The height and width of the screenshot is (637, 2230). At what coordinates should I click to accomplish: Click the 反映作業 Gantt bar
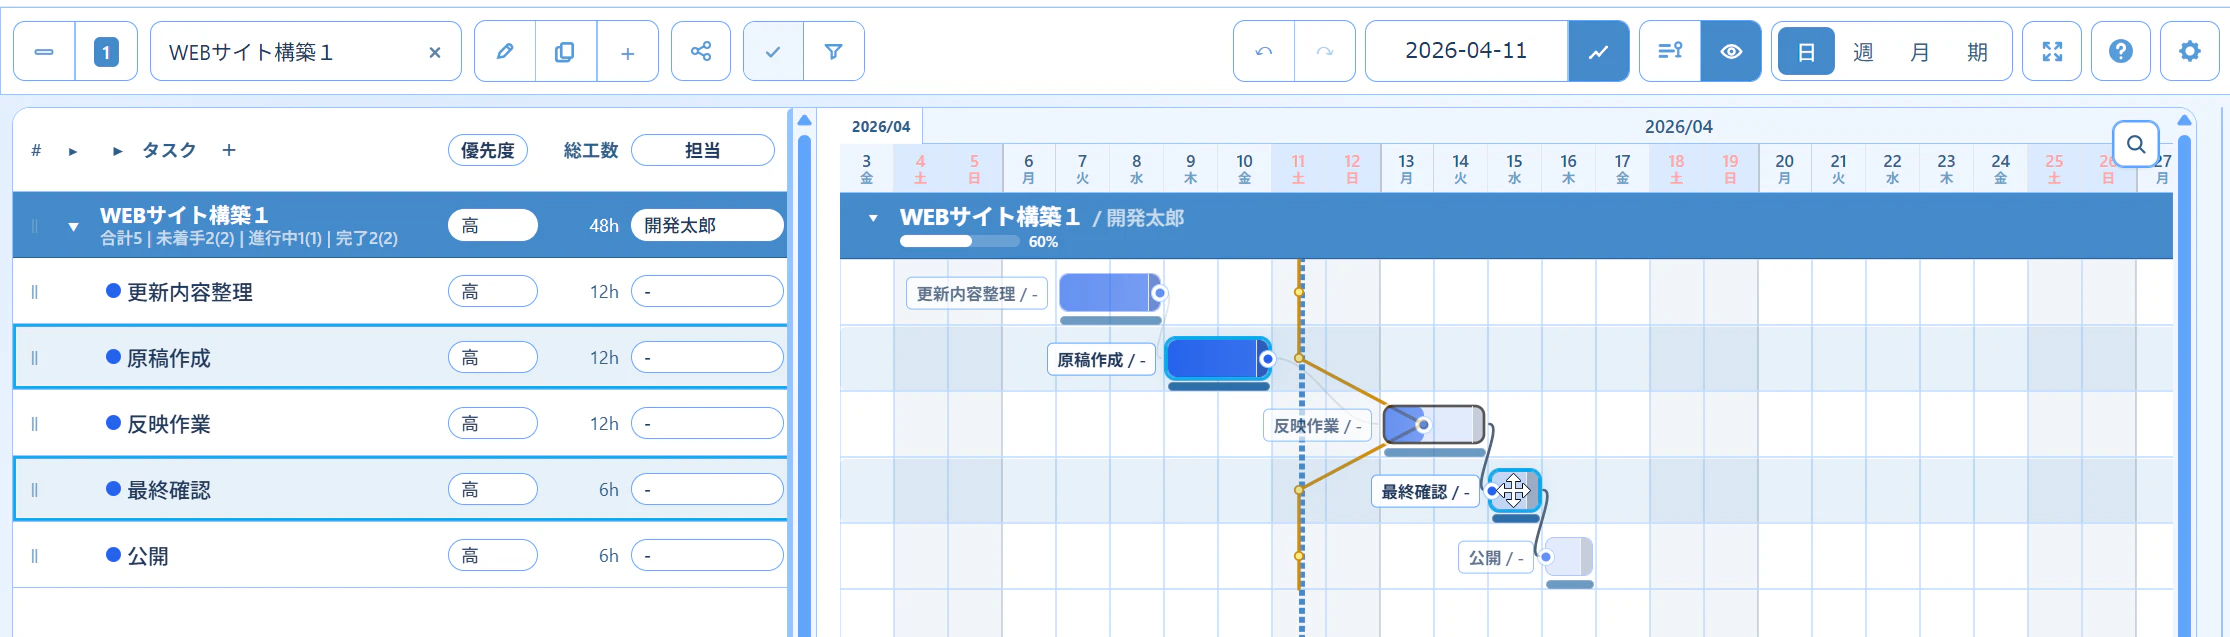(1433, 424)
